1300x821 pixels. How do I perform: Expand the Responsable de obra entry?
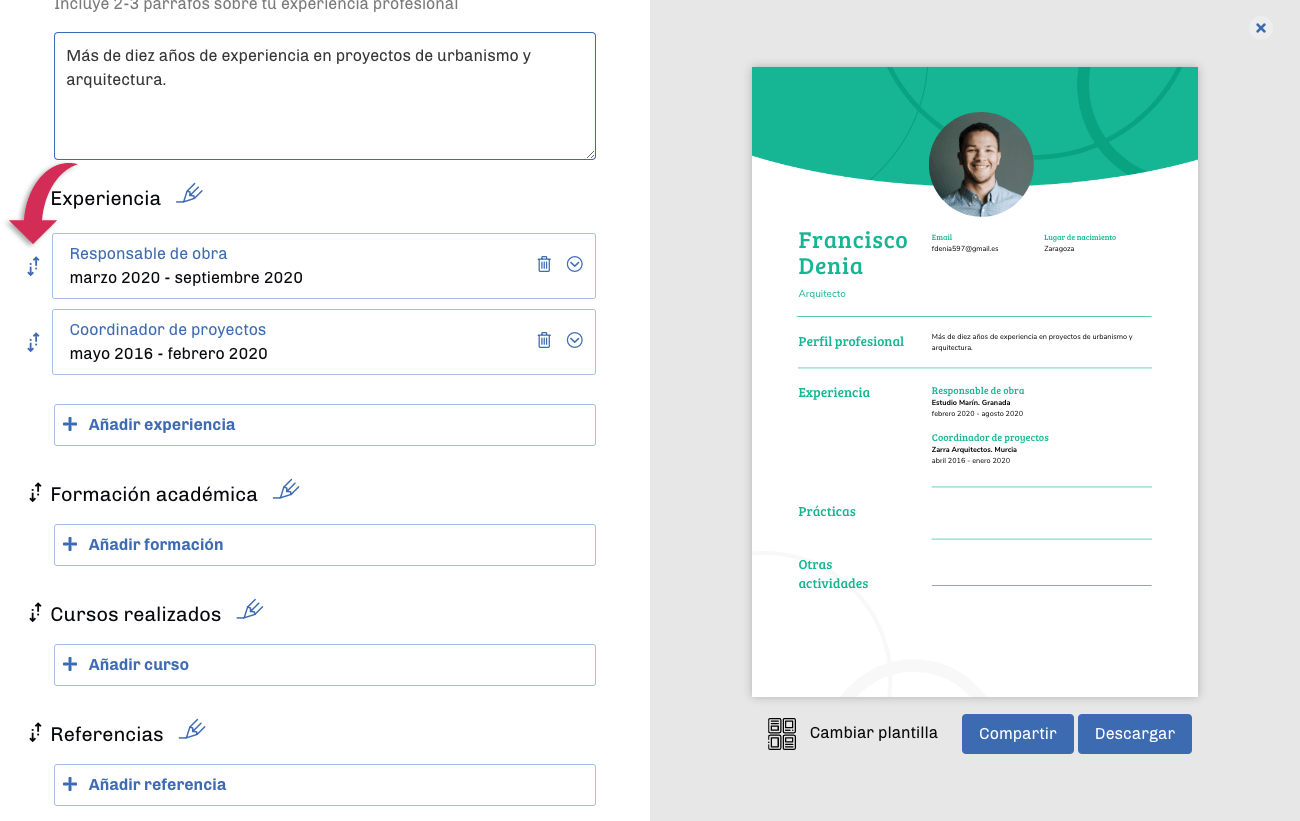(575, 264)
